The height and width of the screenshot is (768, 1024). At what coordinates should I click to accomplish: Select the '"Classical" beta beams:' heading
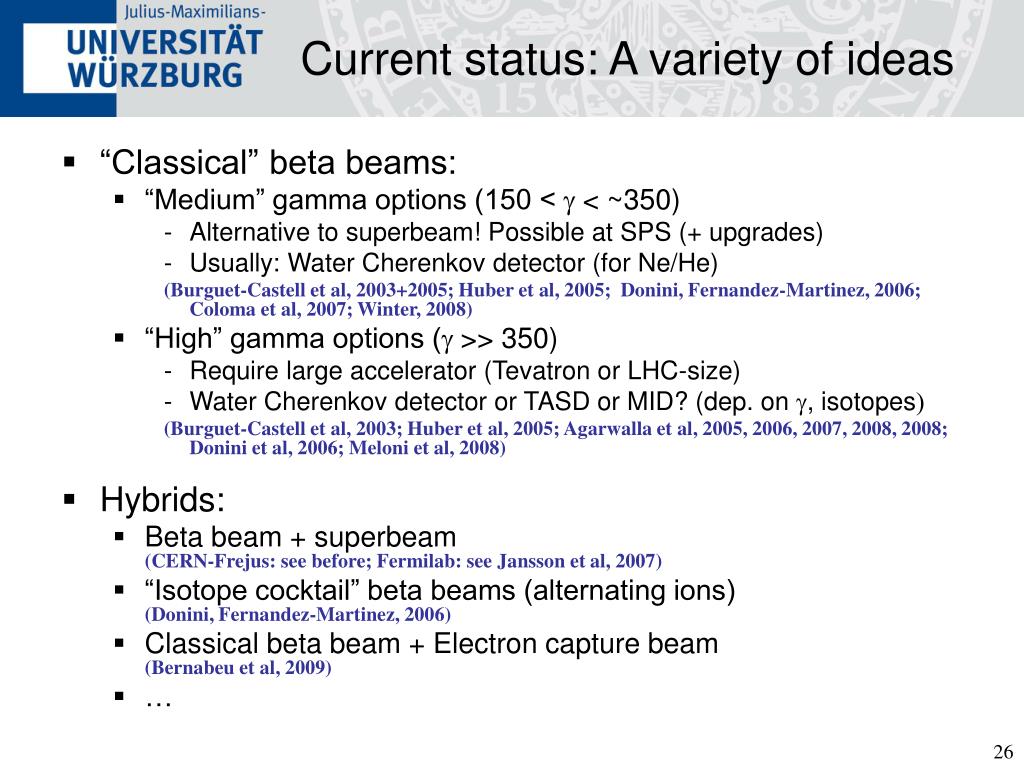278,162
